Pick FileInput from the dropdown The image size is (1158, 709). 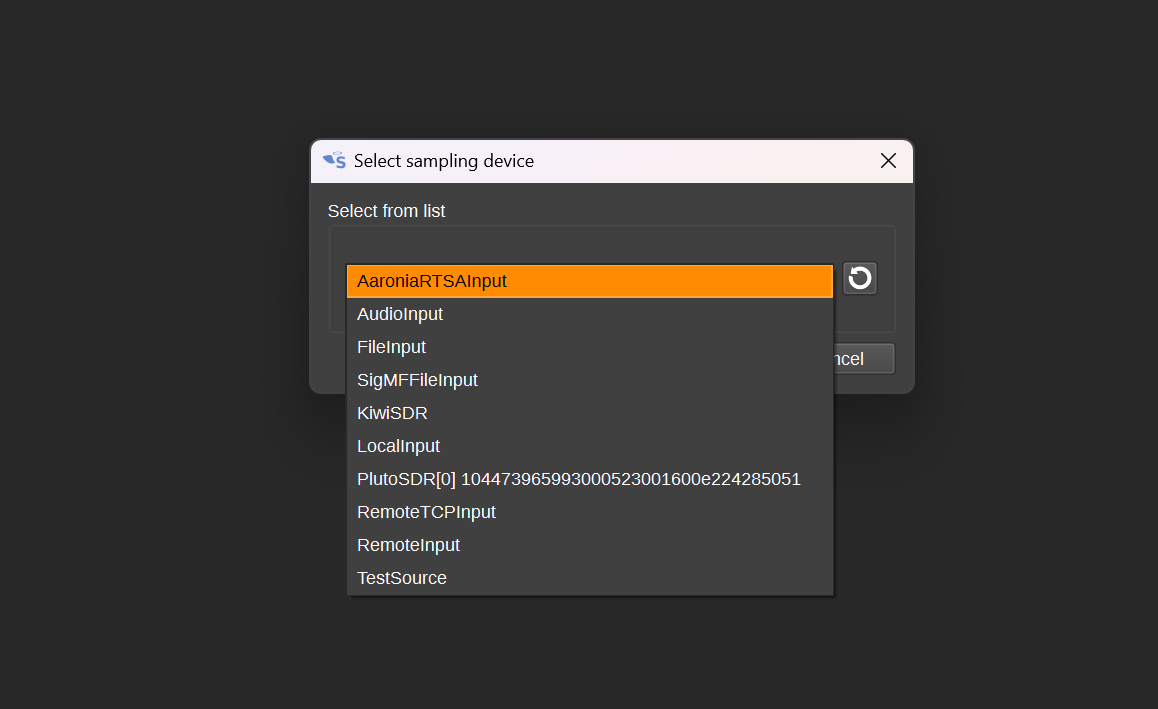coord(589,347)
